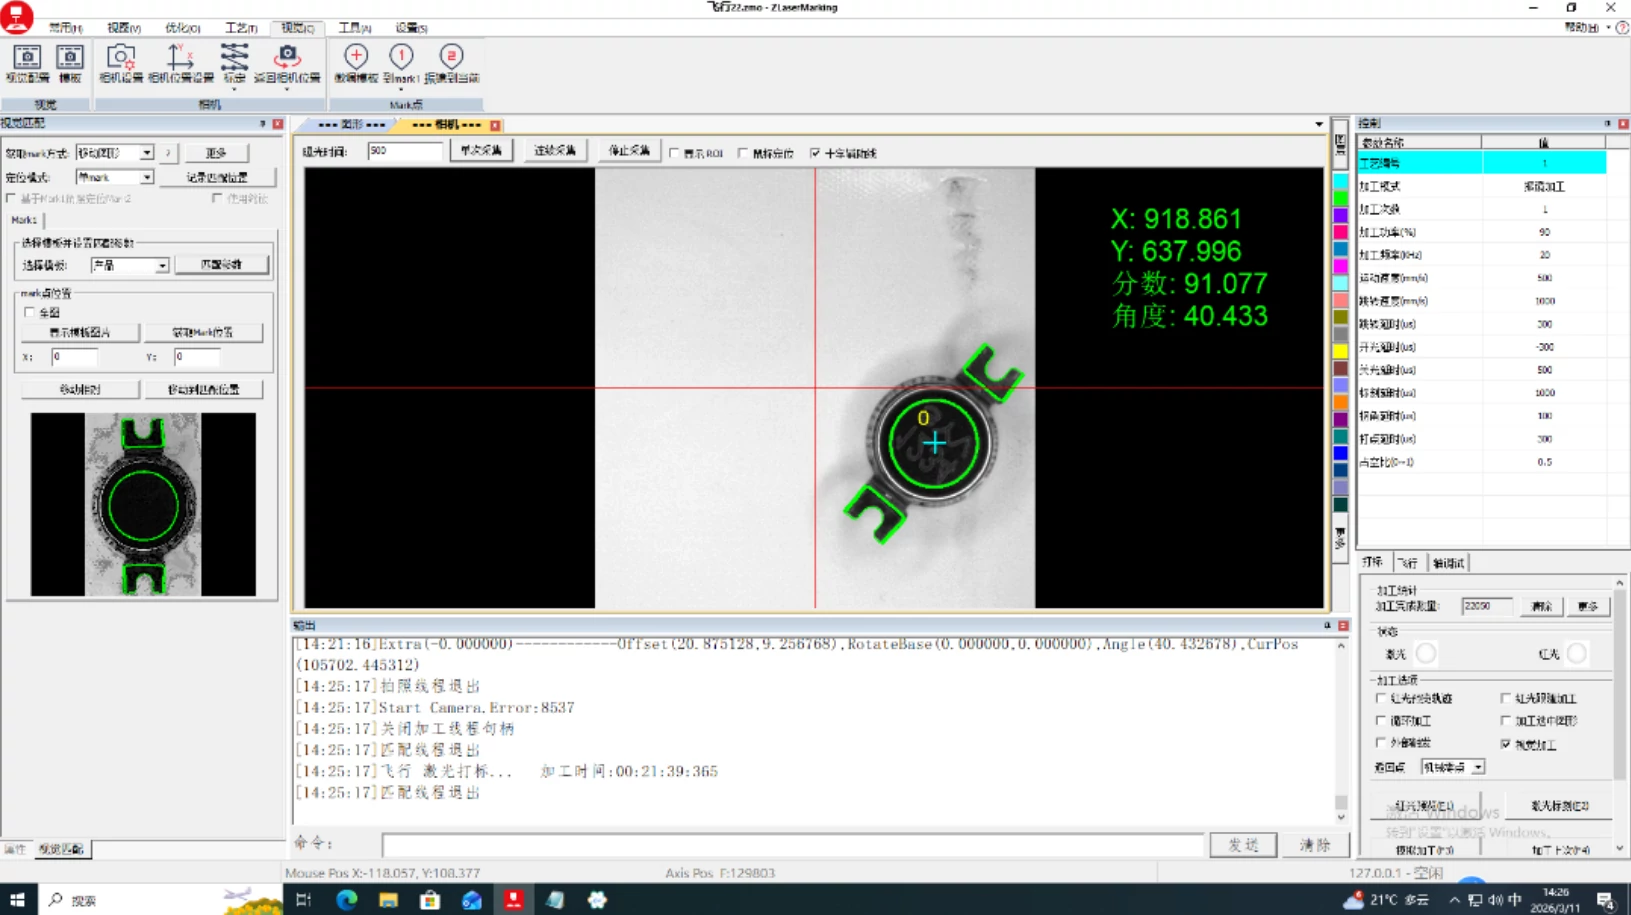Image resolution: width=1631 pixels, height=915 pixels.
Task: Click the laser marking (F2) button
Action: (x=1560, y=806)
